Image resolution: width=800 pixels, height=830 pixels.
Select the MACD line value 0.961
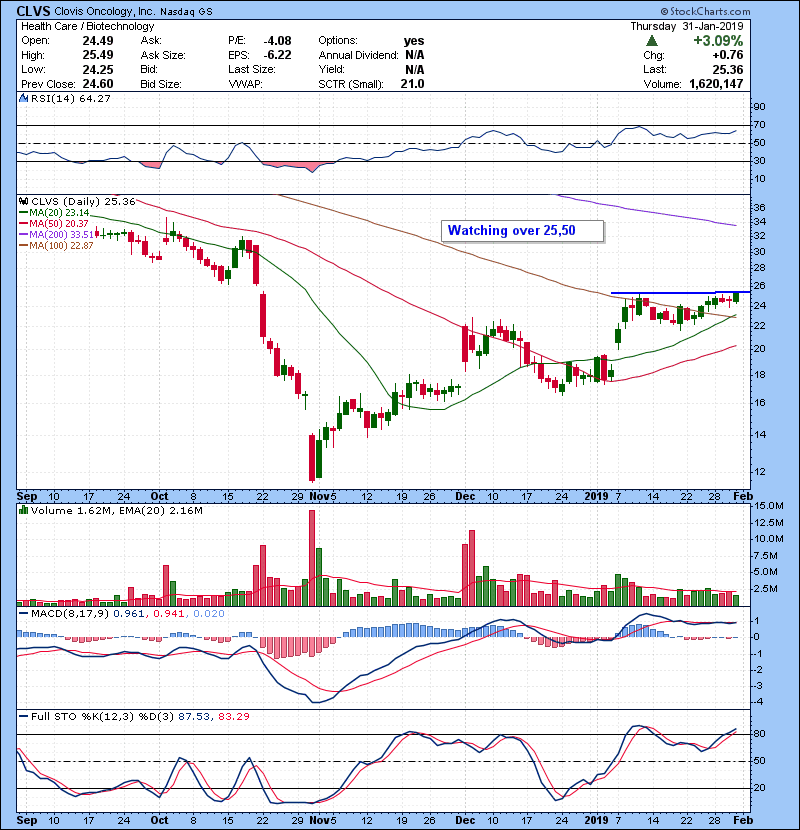[x=129, y=614]
